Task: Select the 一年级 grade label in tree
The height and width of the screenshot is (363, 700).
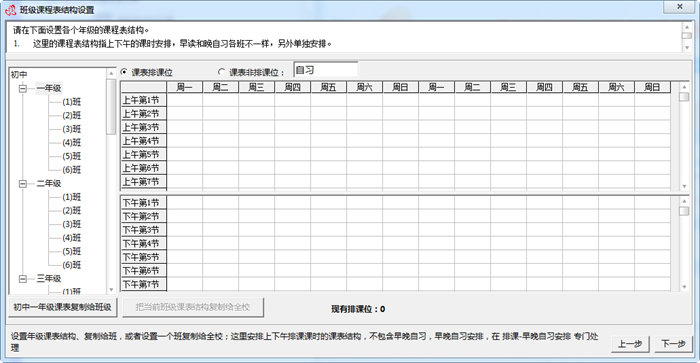Action: (49, 88)
